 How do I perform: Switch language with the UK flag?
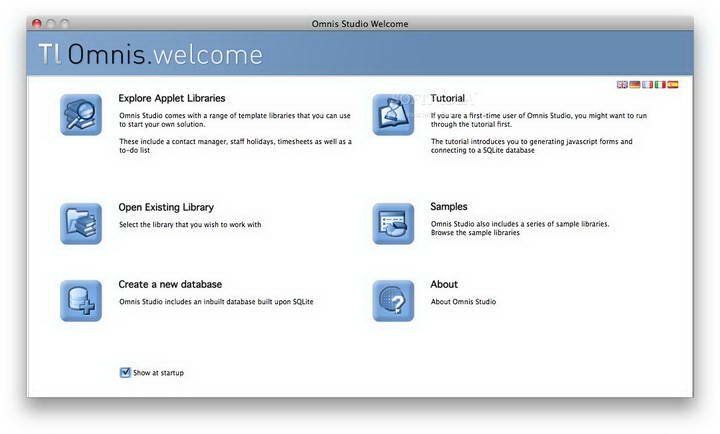coord(622,85)
